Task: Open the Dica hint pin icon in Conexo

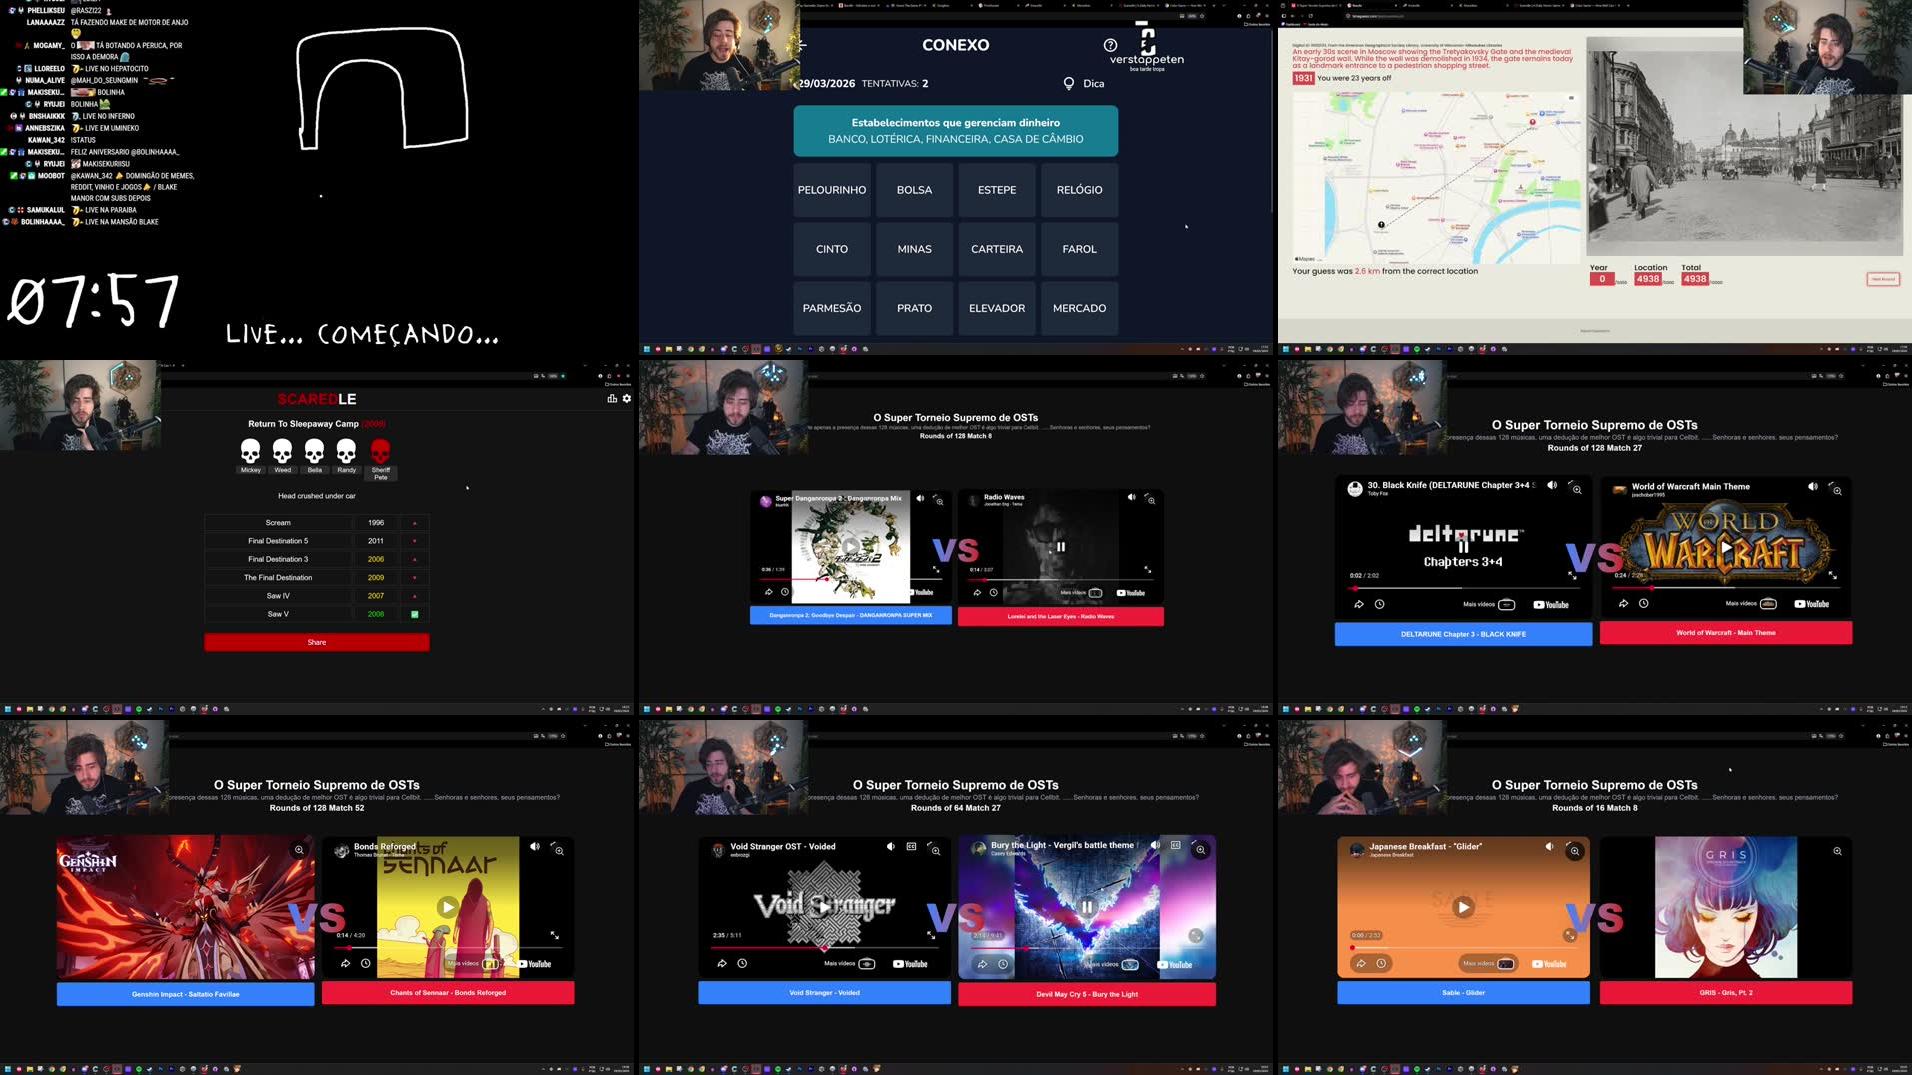Action: (1069, 83)
